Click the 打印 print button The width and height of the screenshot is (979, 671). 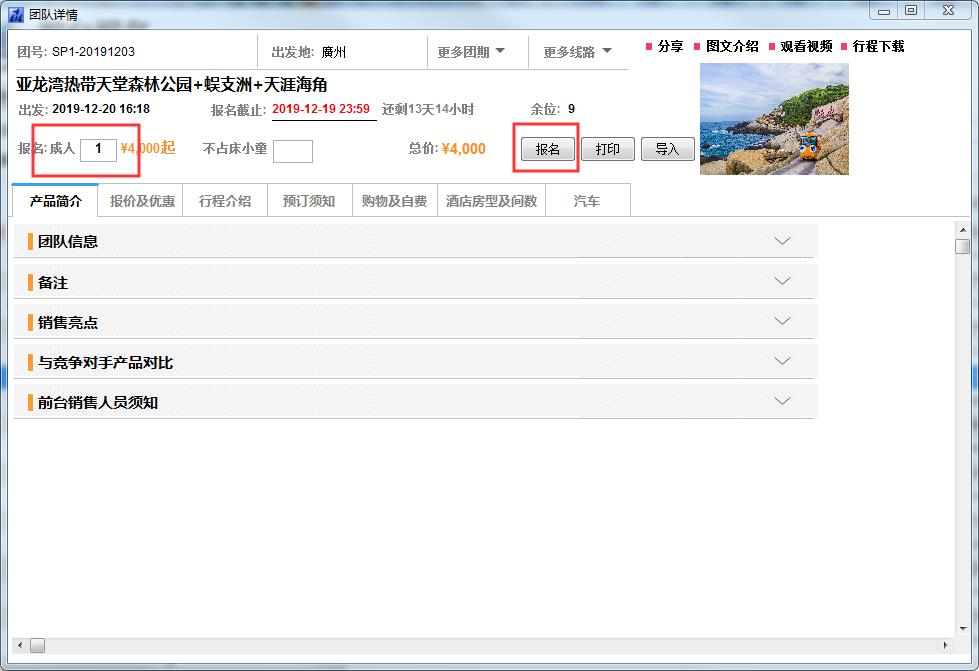tap(608, 149)
